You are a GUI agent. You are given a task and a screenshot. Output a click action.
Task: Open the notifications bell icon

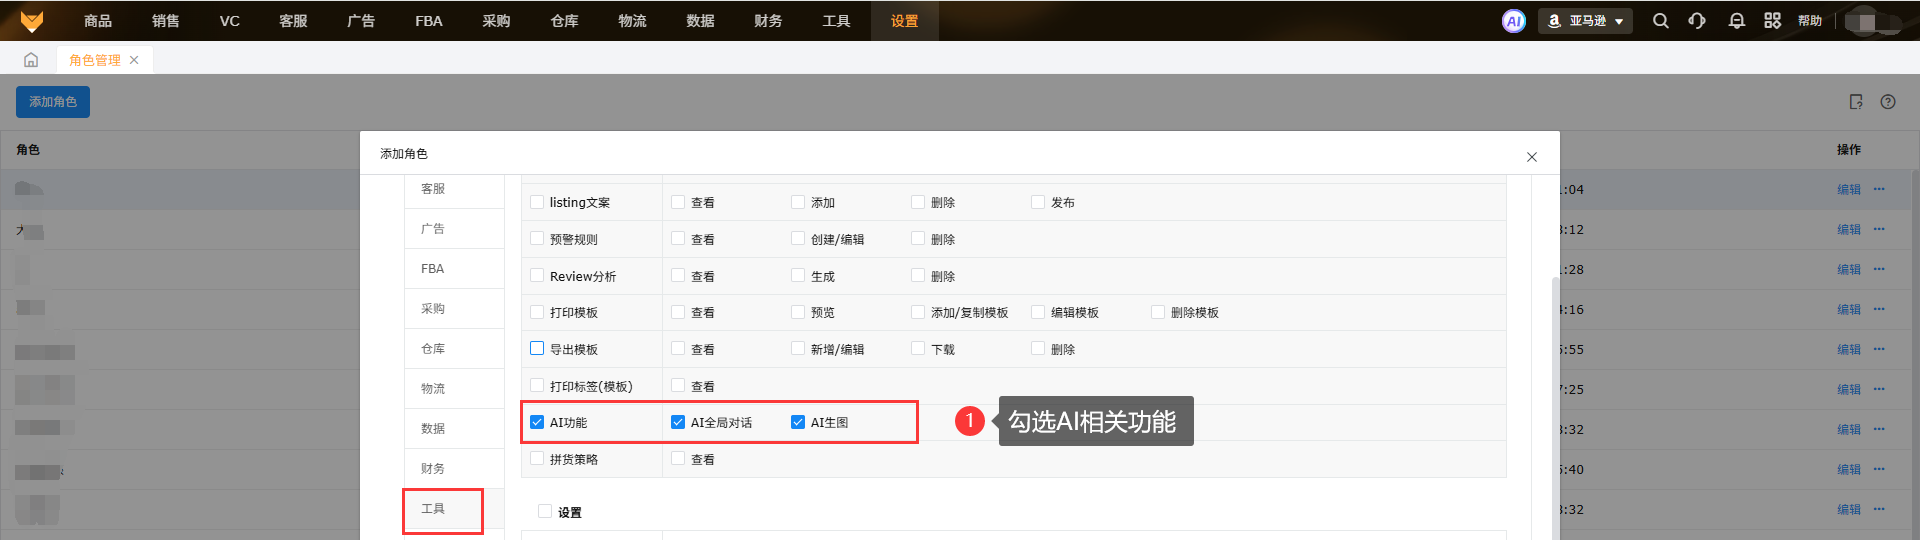click(x=1737, y=21)
